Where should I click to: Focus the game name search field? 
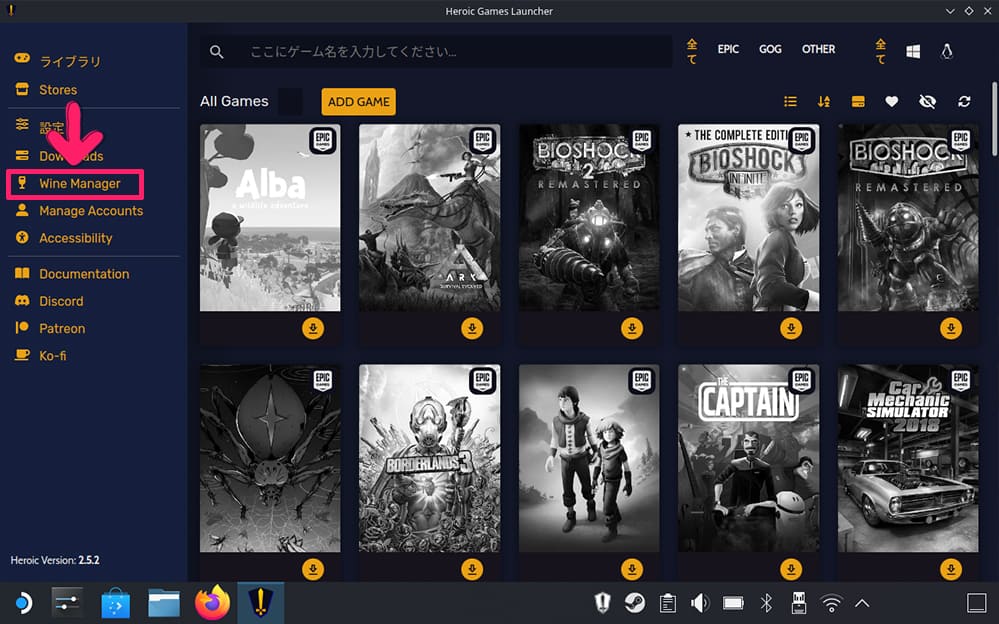pyautogui.click(x=436, y=52)
